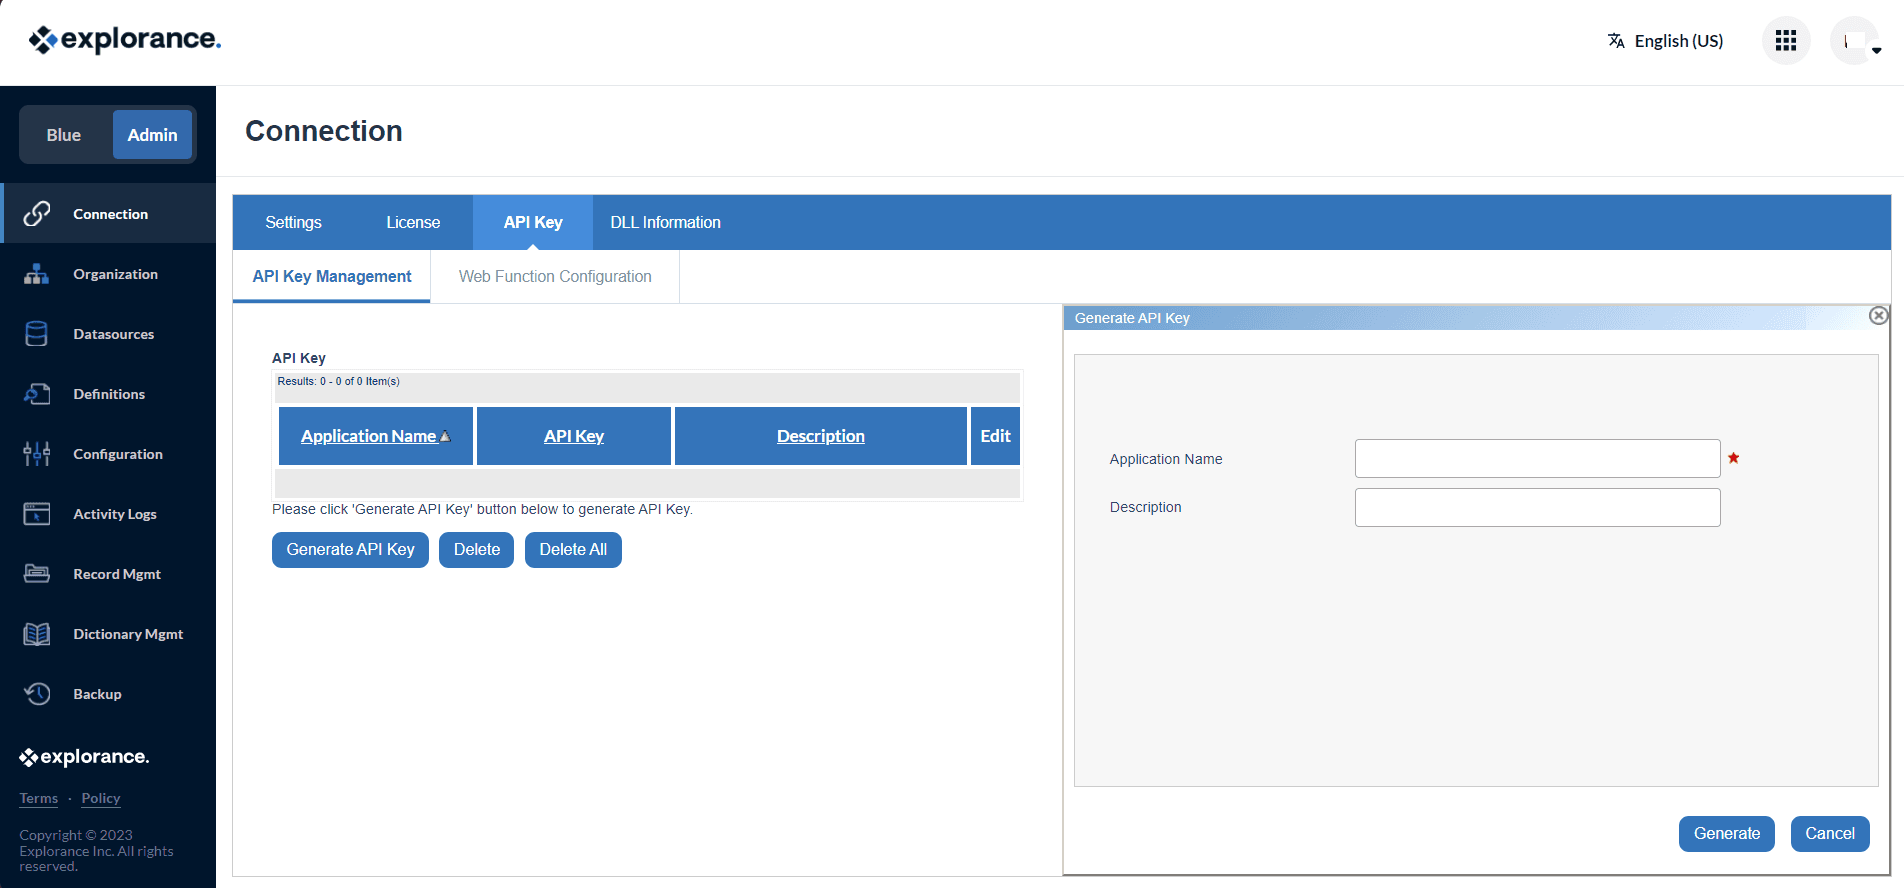Click the Delete All button
Viewport: 1904px width, 888px height.
(573, 550)
